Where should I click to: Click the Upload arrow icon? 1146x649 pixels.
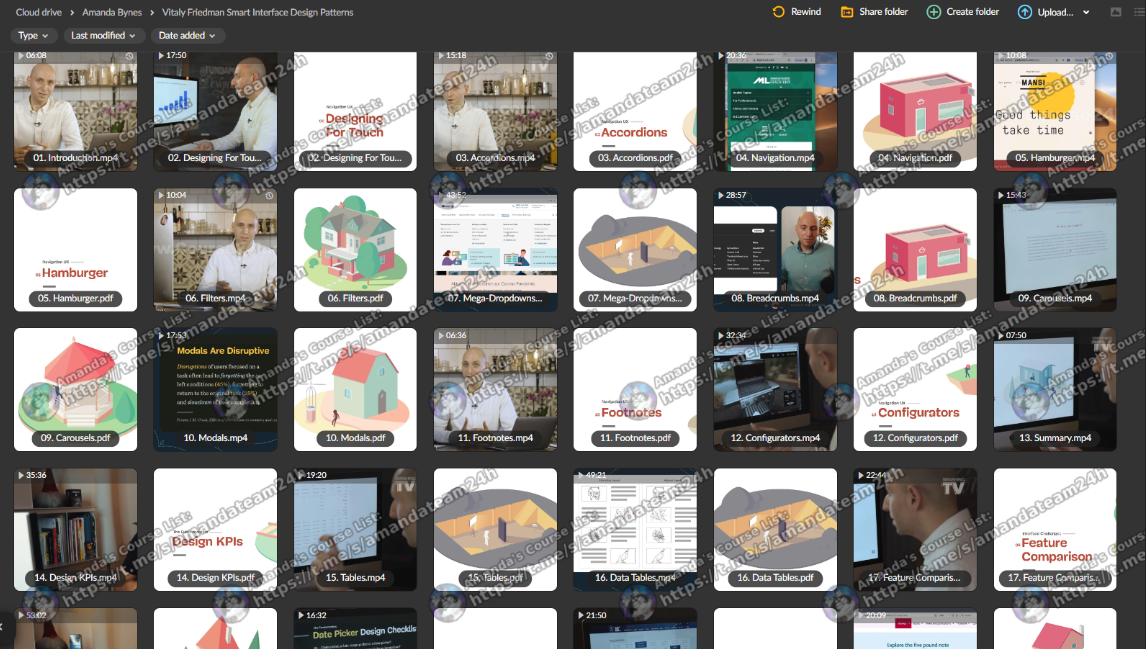point(1025,12)
